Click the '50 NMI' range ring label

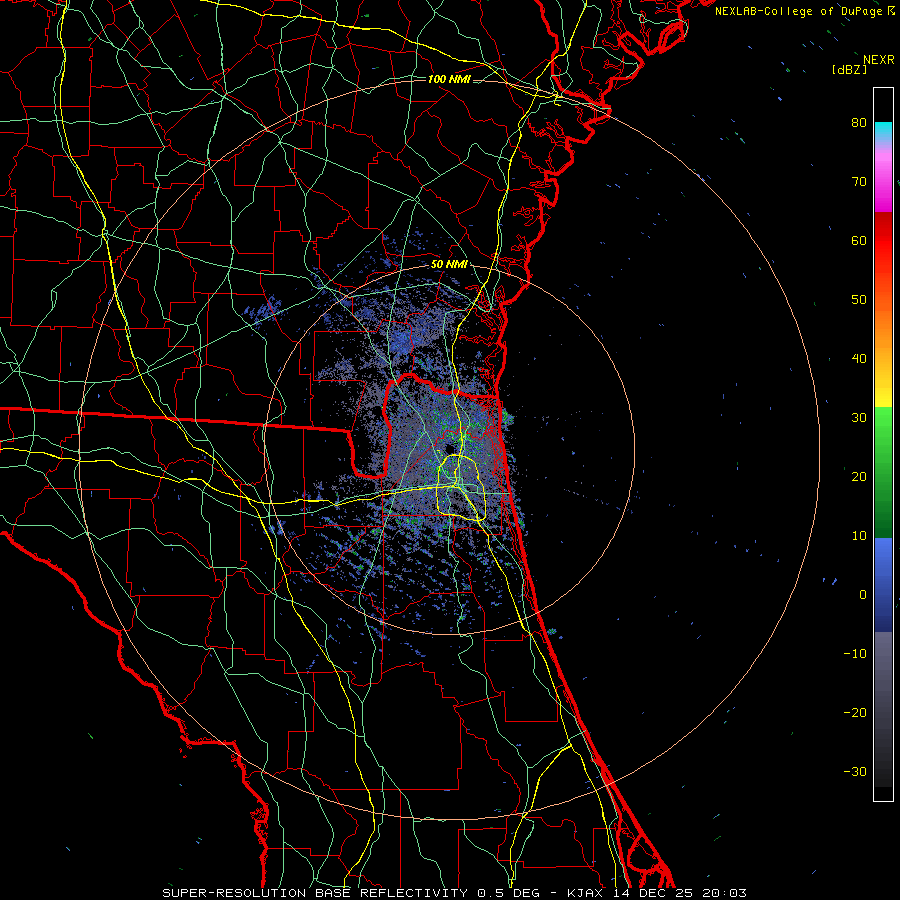point(449,265)
